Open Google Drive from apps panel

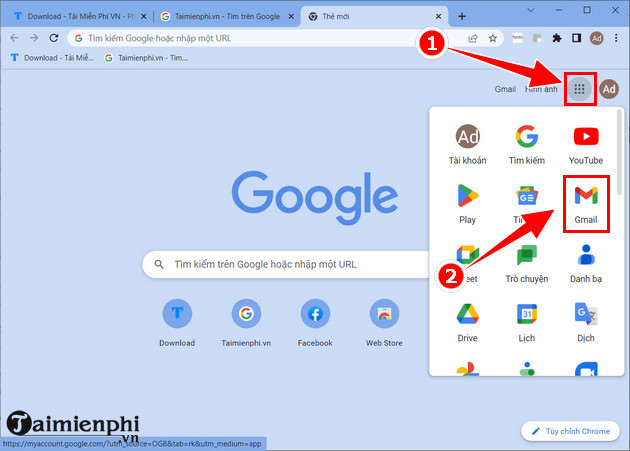pos(467,323)
